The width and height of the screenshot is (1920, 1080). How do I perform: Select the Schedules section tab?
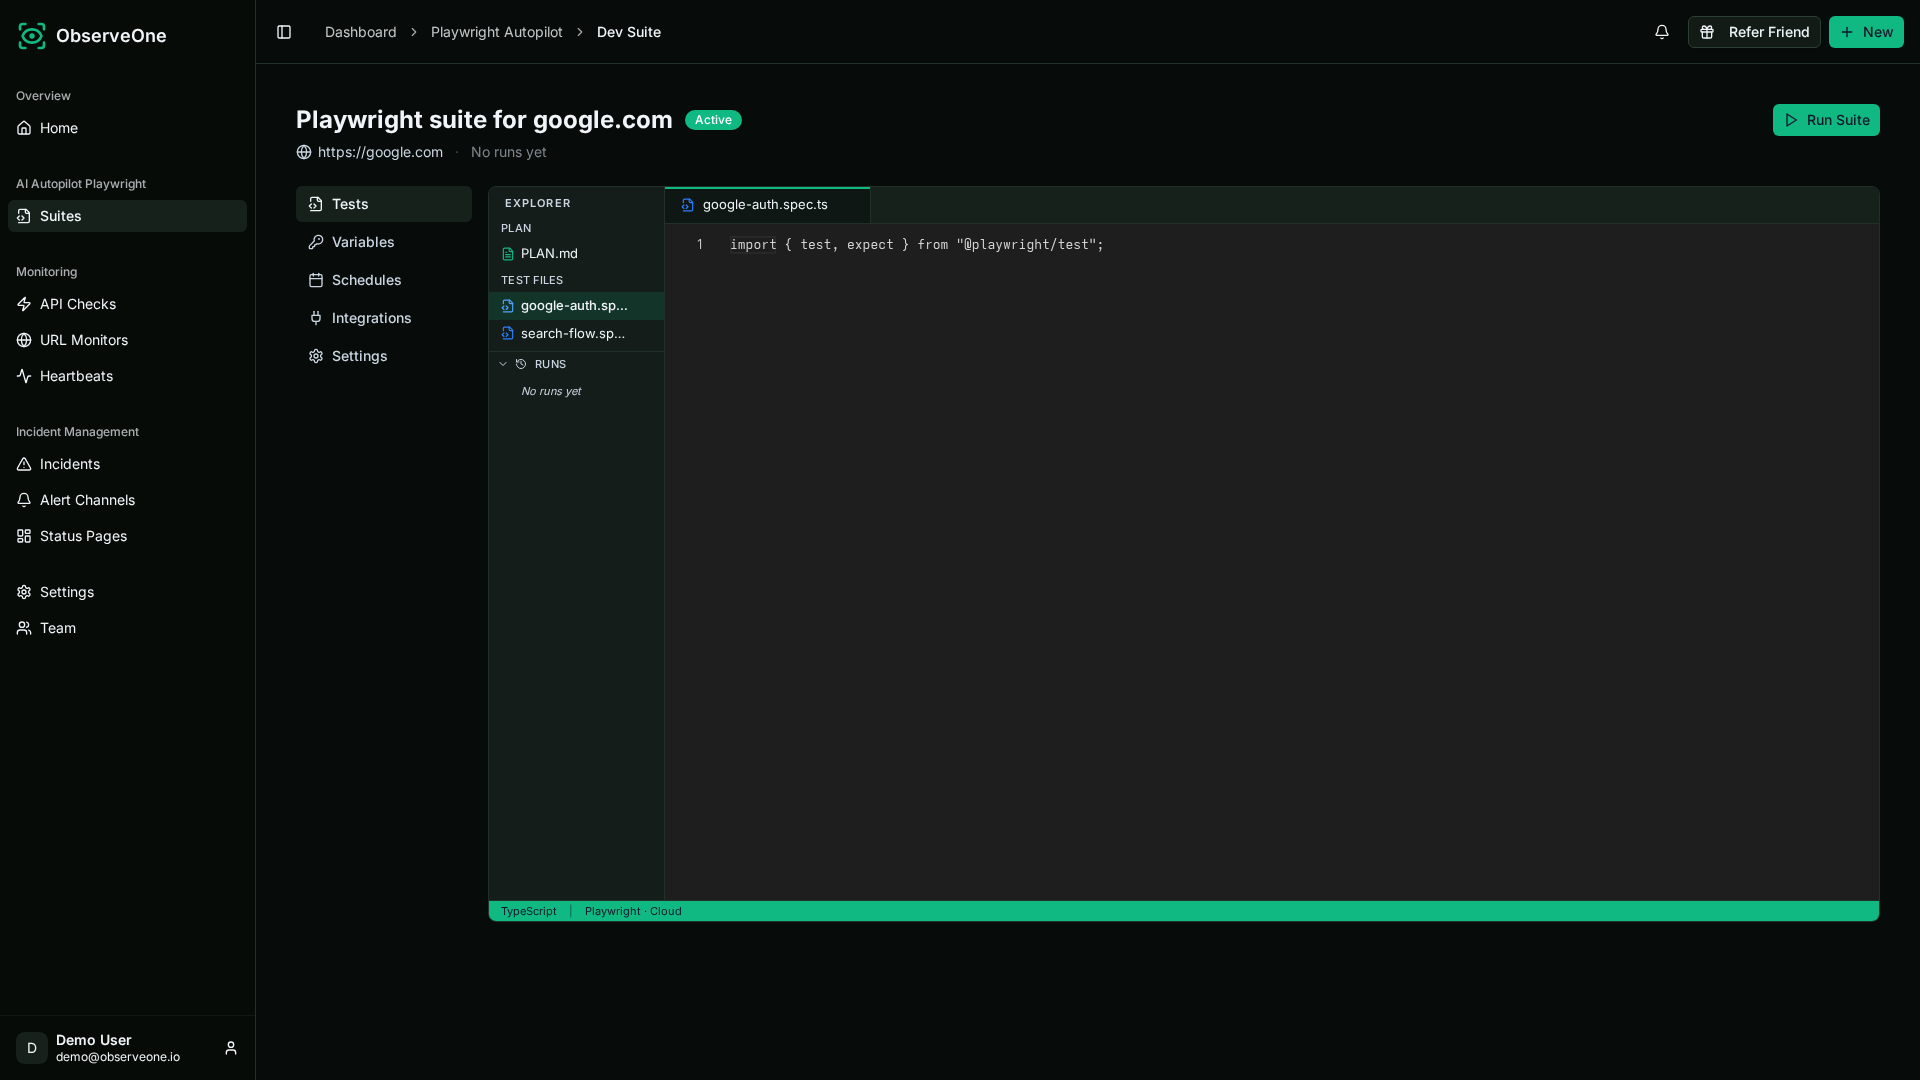point(384,280)
